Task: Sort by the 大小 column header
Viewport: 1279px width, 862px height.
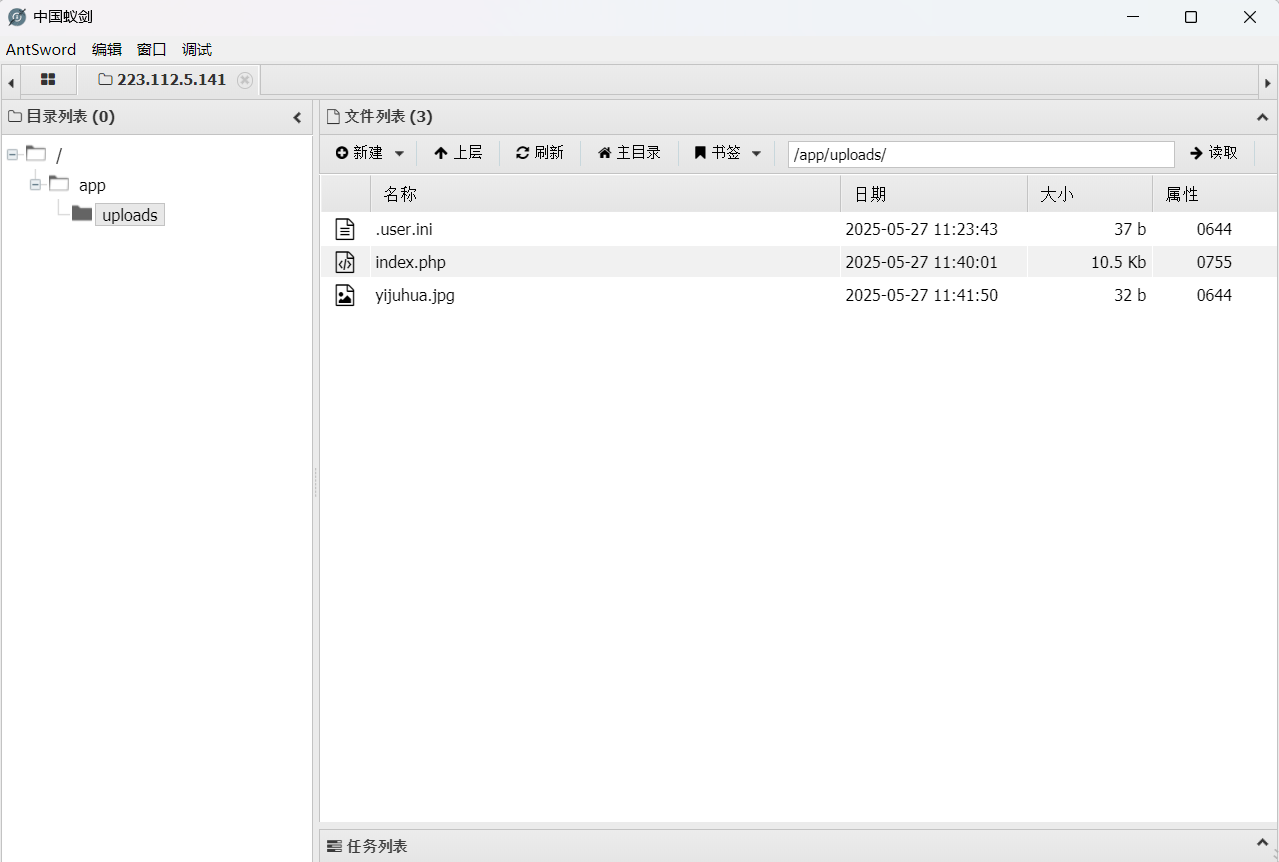Action: tap(1090, 194)
